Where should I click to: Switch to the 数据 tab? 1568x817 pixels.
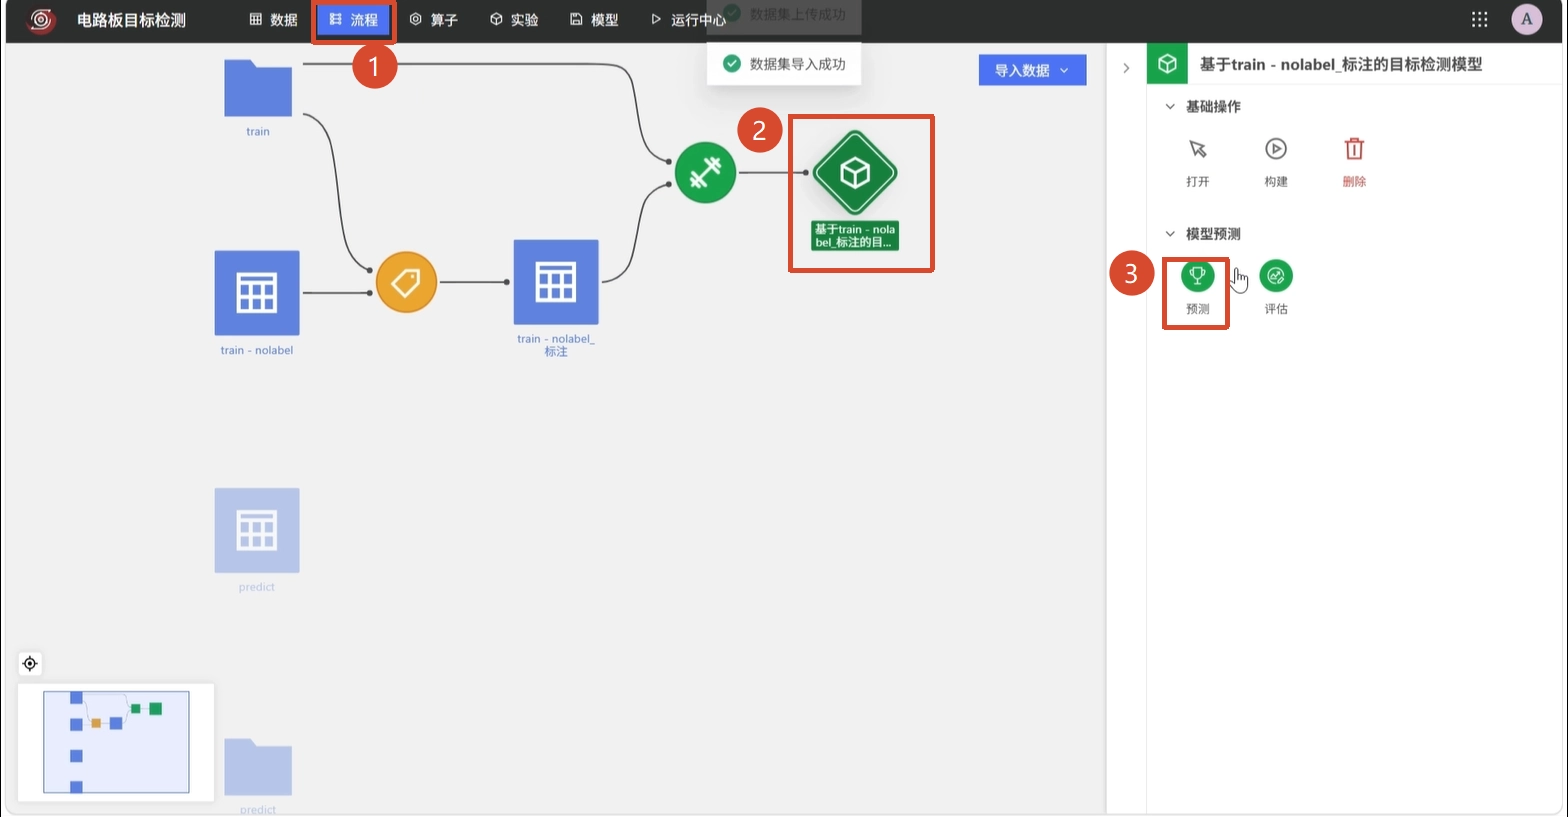pos(273,20)
